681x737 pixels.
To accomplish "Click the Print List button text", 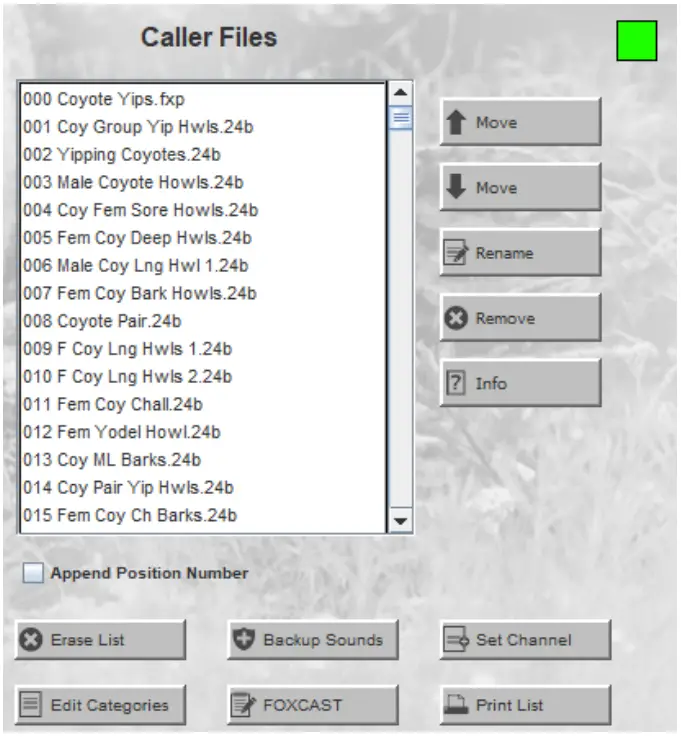I will [509, 705].
